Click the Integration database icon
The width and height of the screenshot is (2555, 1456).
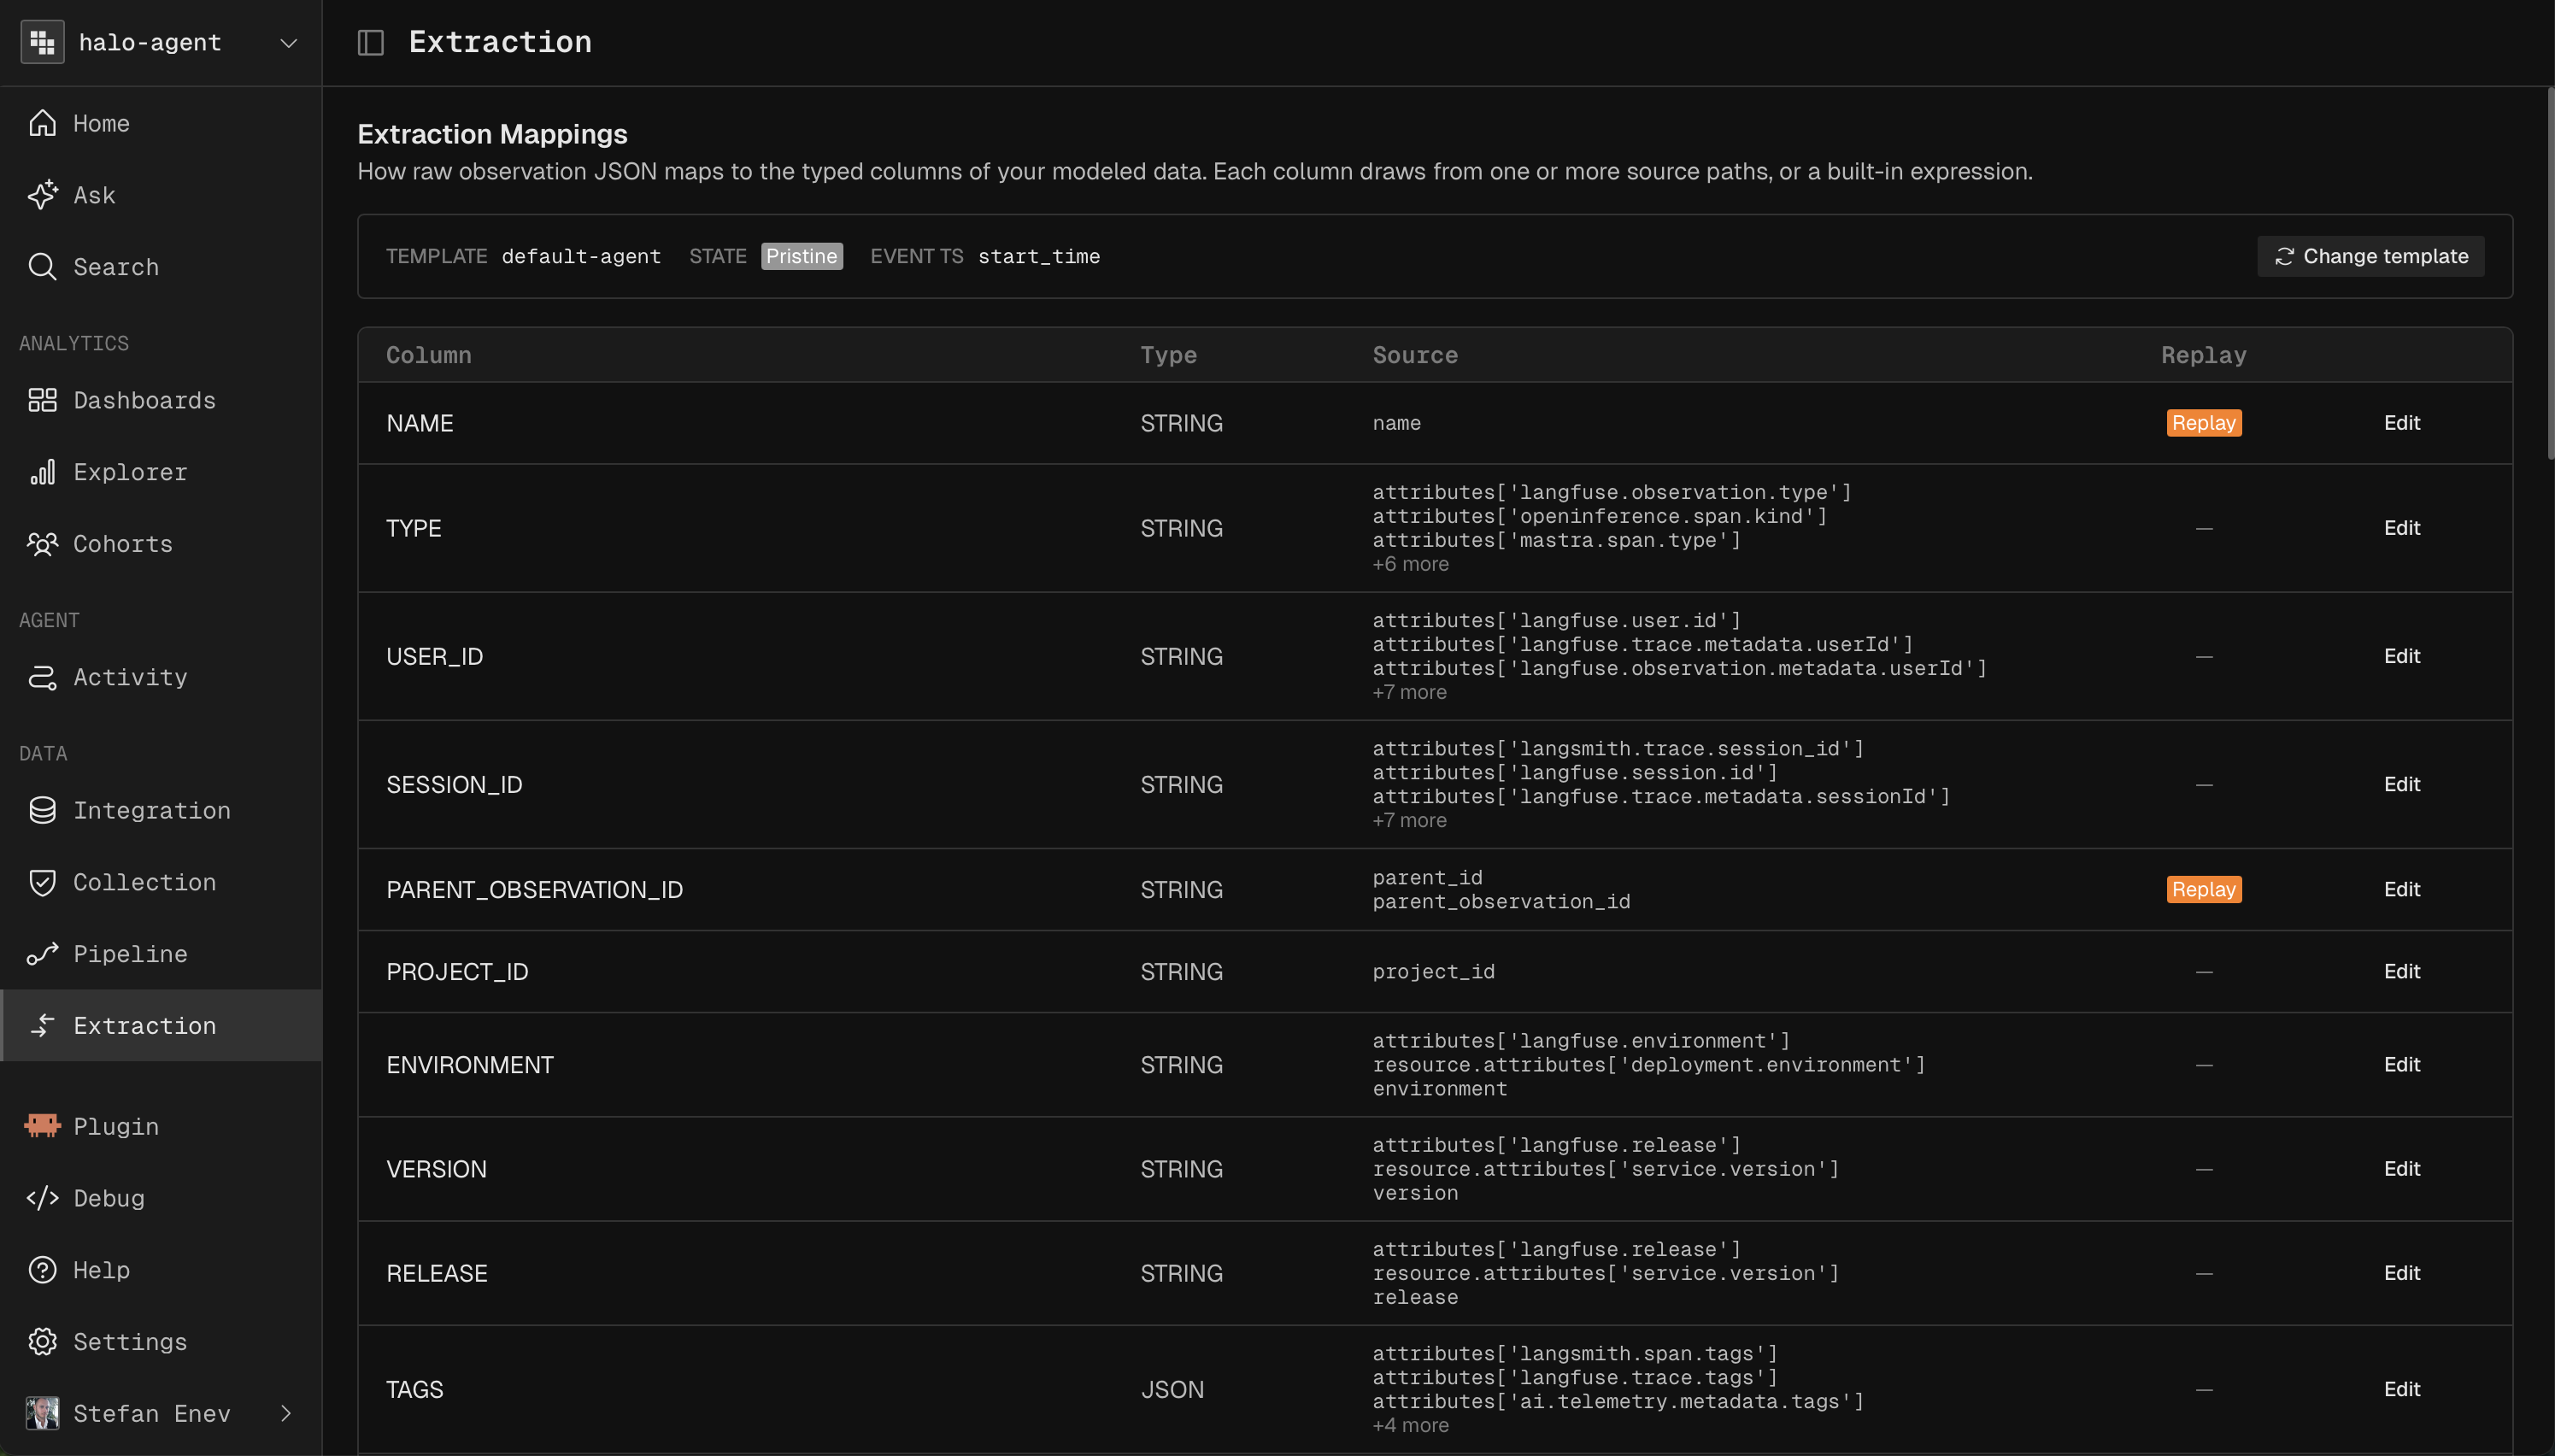[x=42, y=810]
